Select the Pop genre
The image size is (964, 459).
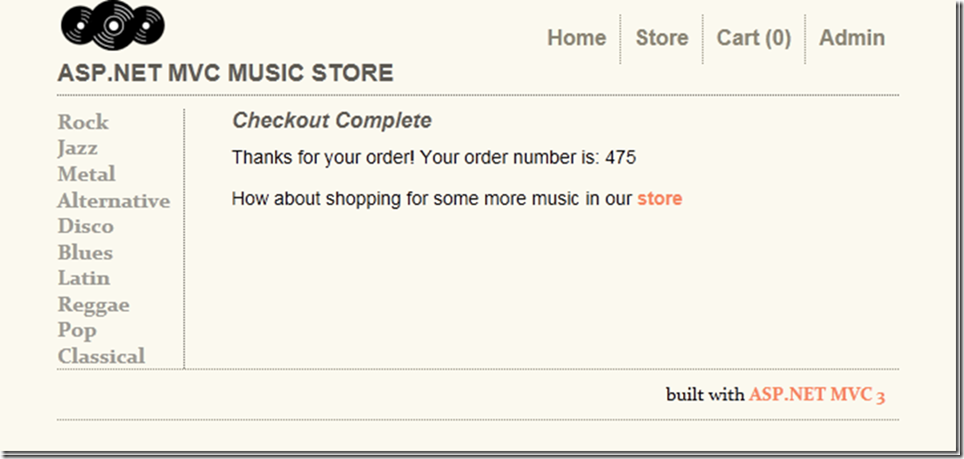click(77, 331)
